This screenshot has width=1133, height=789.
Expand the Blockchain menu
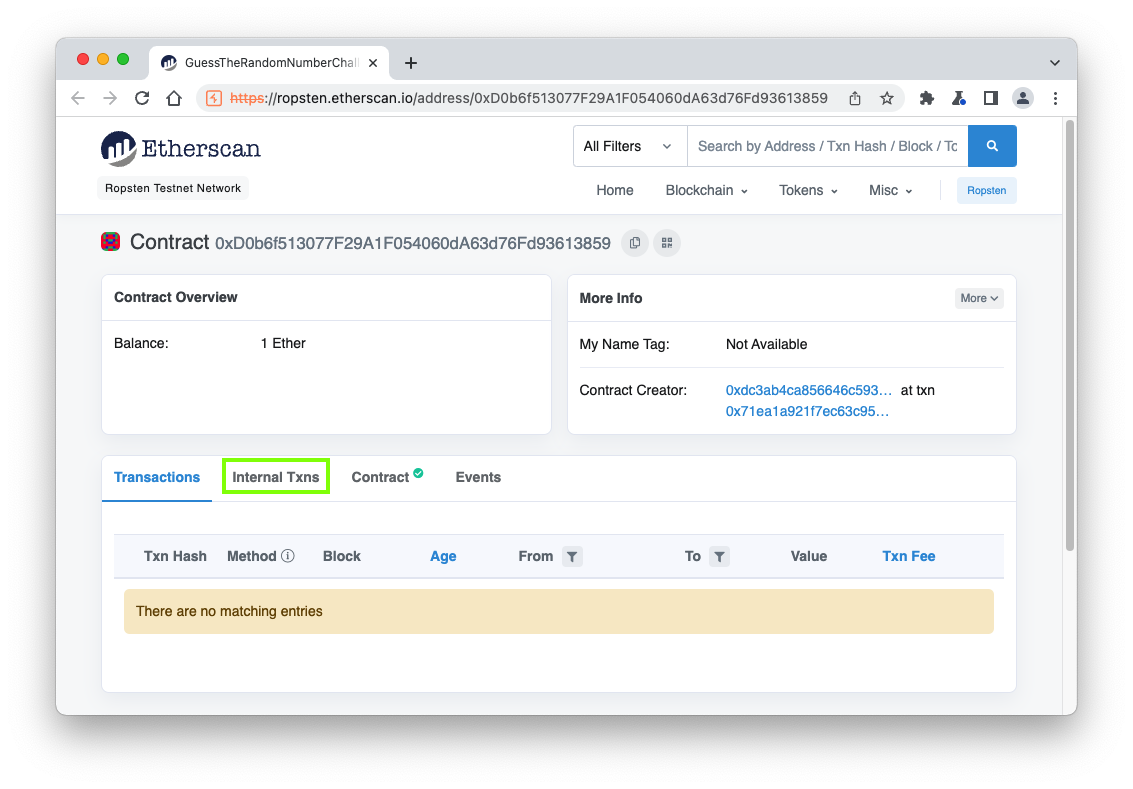[706, 190]
